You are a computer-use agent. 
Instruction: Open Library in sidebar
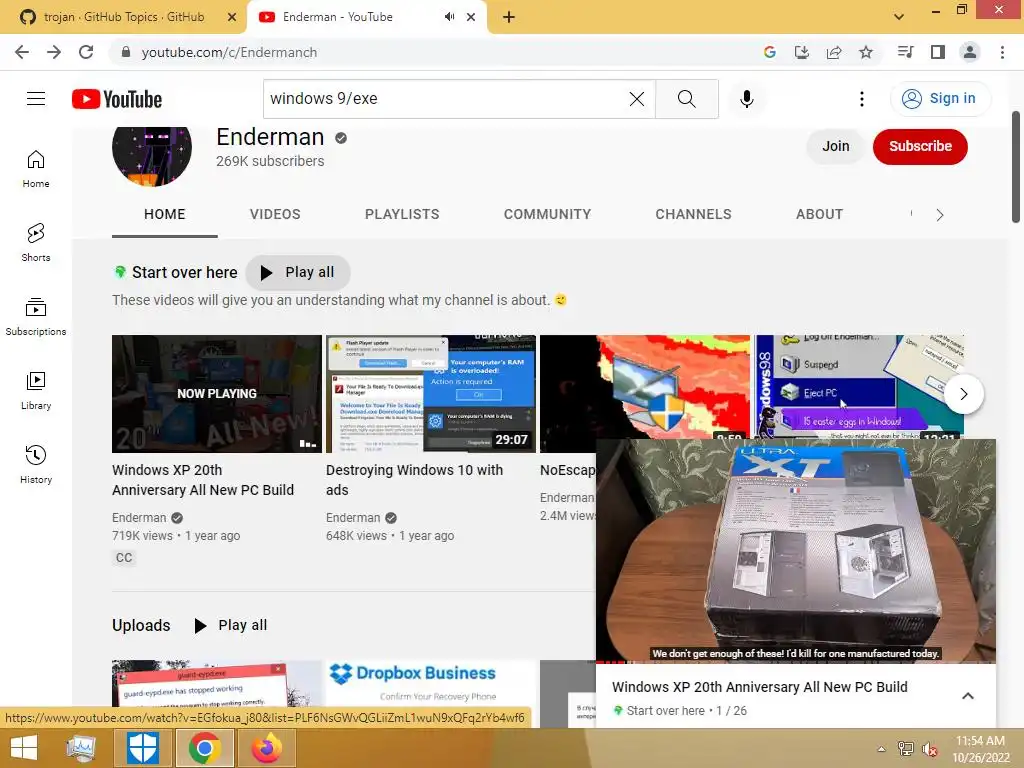36,391
